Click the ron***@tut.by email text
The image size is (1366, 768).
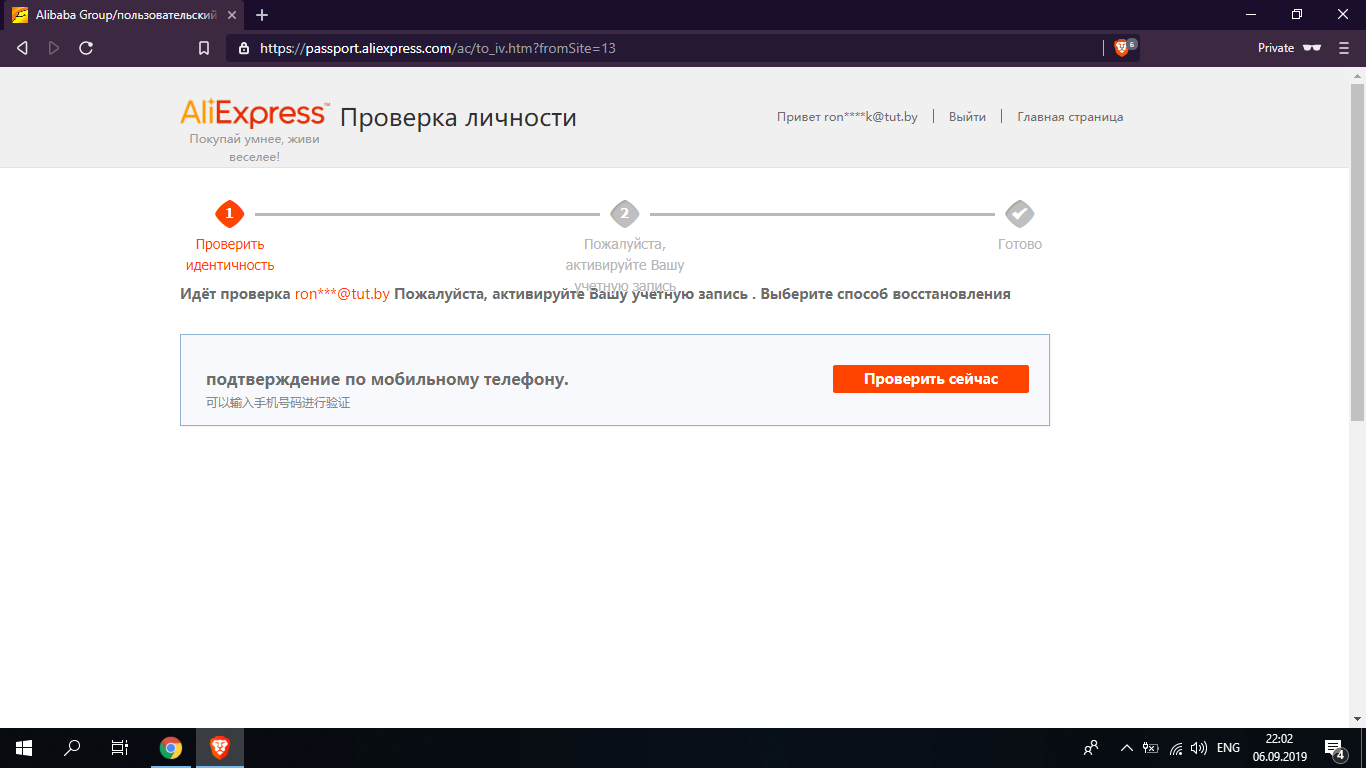point(342,294)
